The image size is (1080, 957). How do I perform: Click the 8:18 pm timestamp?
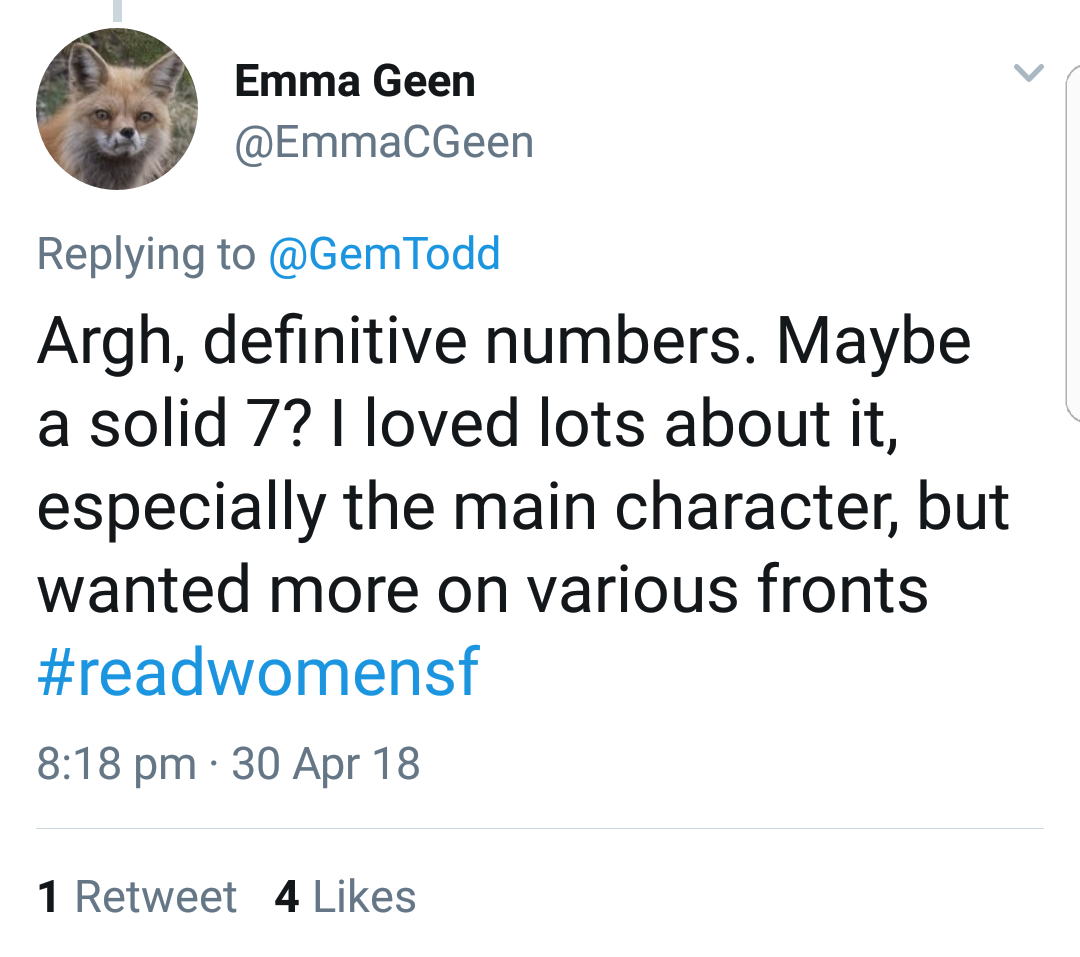click(116, 764)
